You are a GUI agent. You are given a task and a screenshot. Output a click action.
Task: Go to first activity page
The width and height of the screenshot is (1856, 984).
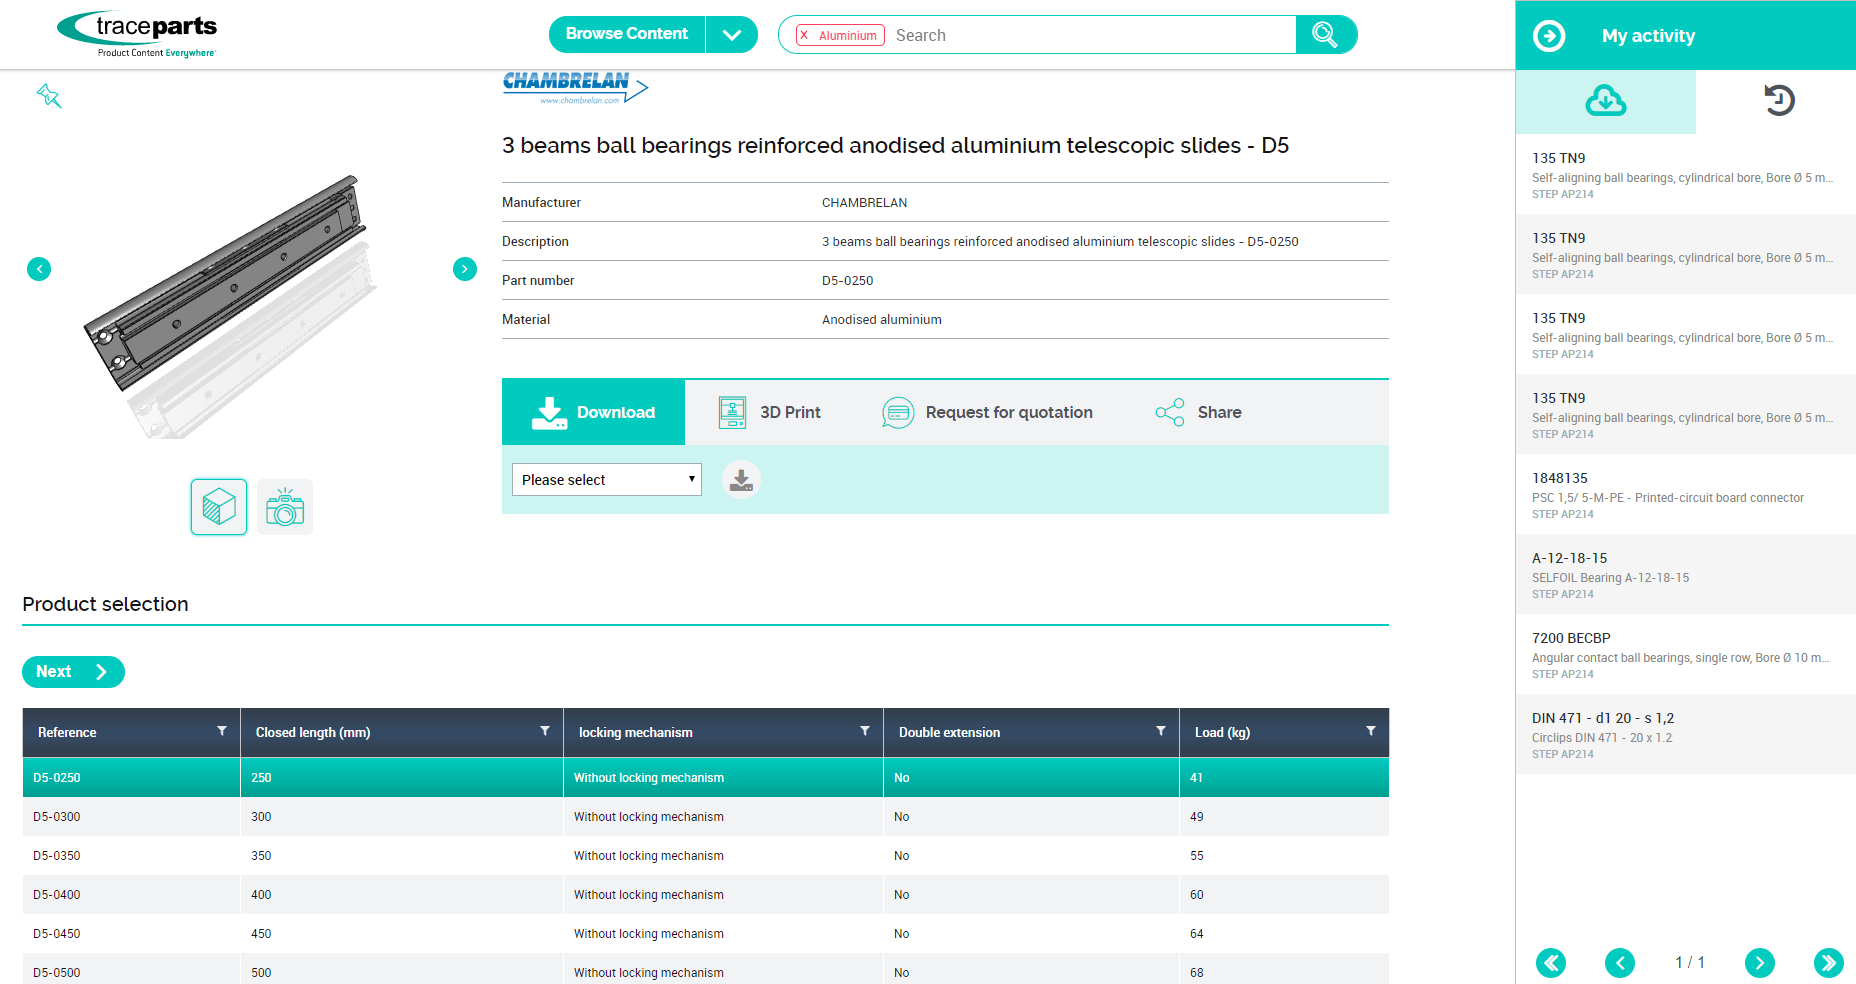click(1551, 962)
